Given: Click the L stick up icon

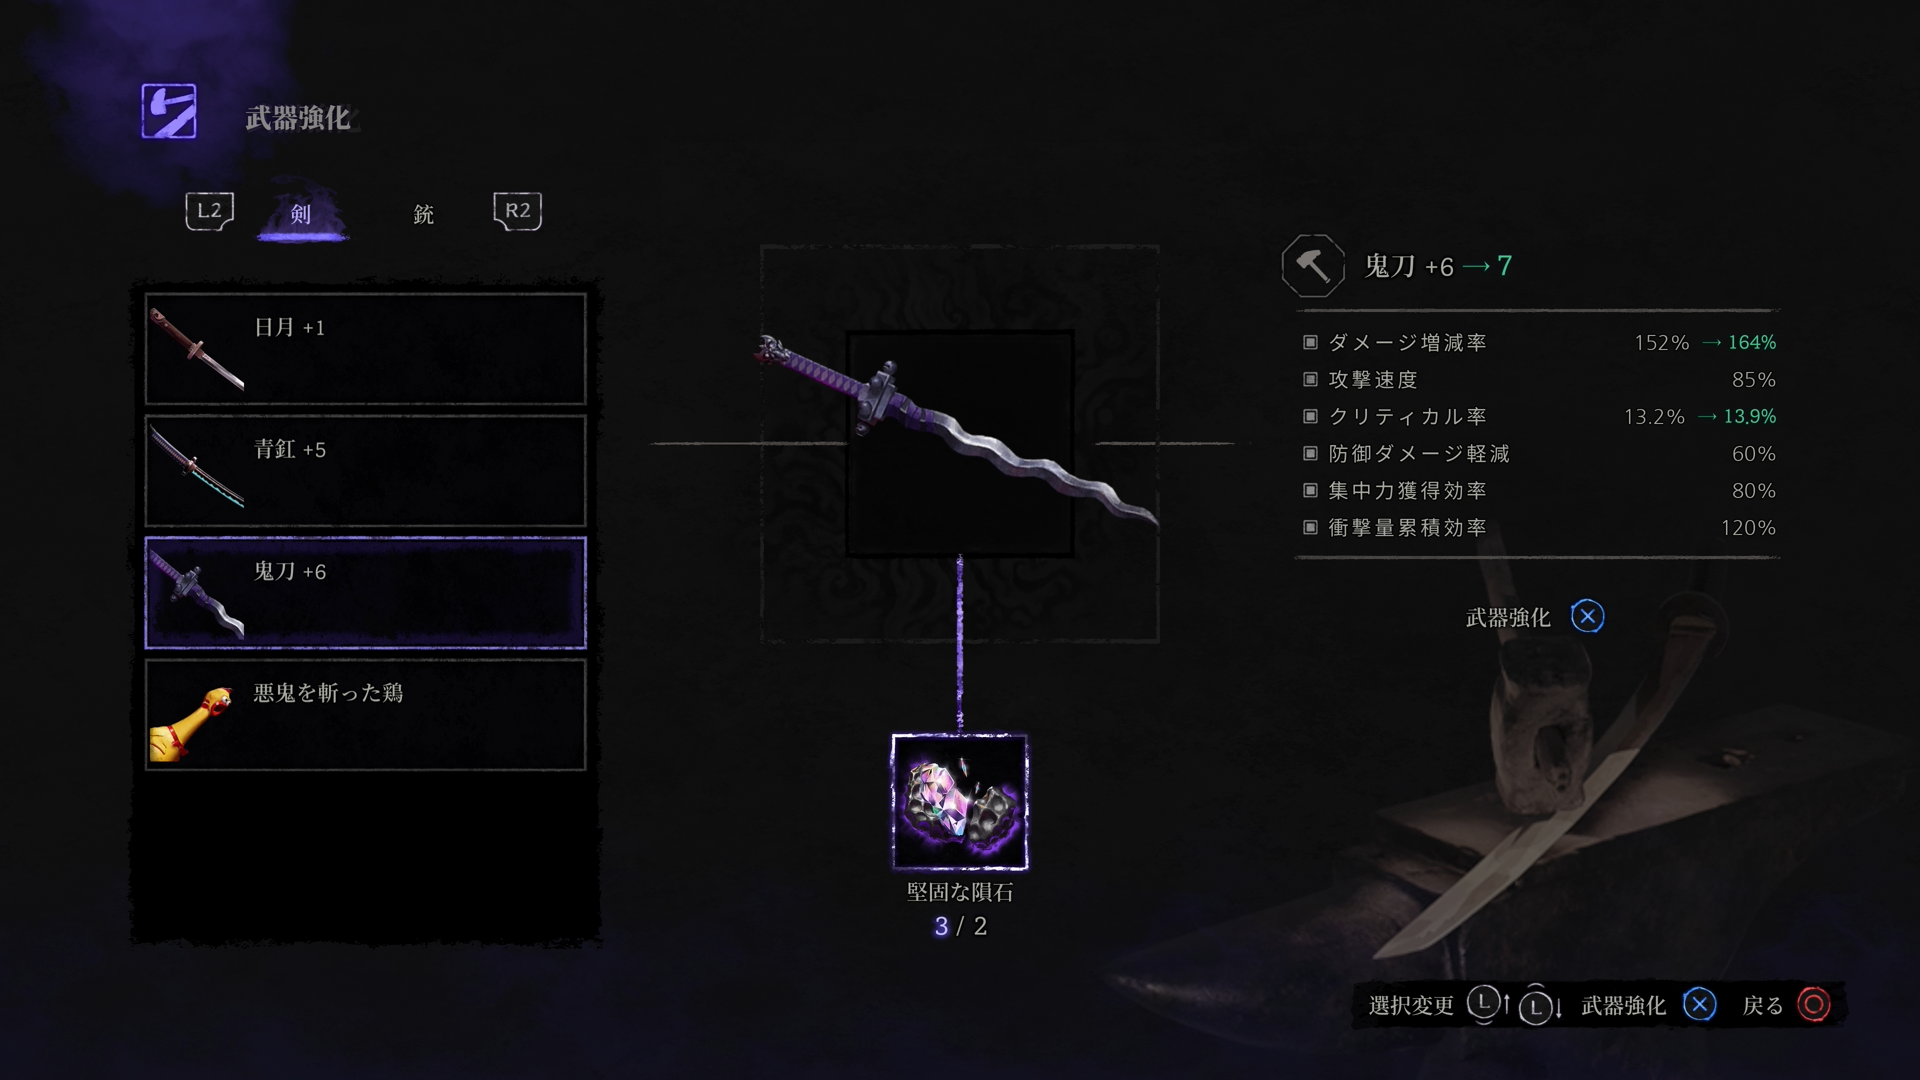Looking at the screenshot, I should (1489, 1003).
